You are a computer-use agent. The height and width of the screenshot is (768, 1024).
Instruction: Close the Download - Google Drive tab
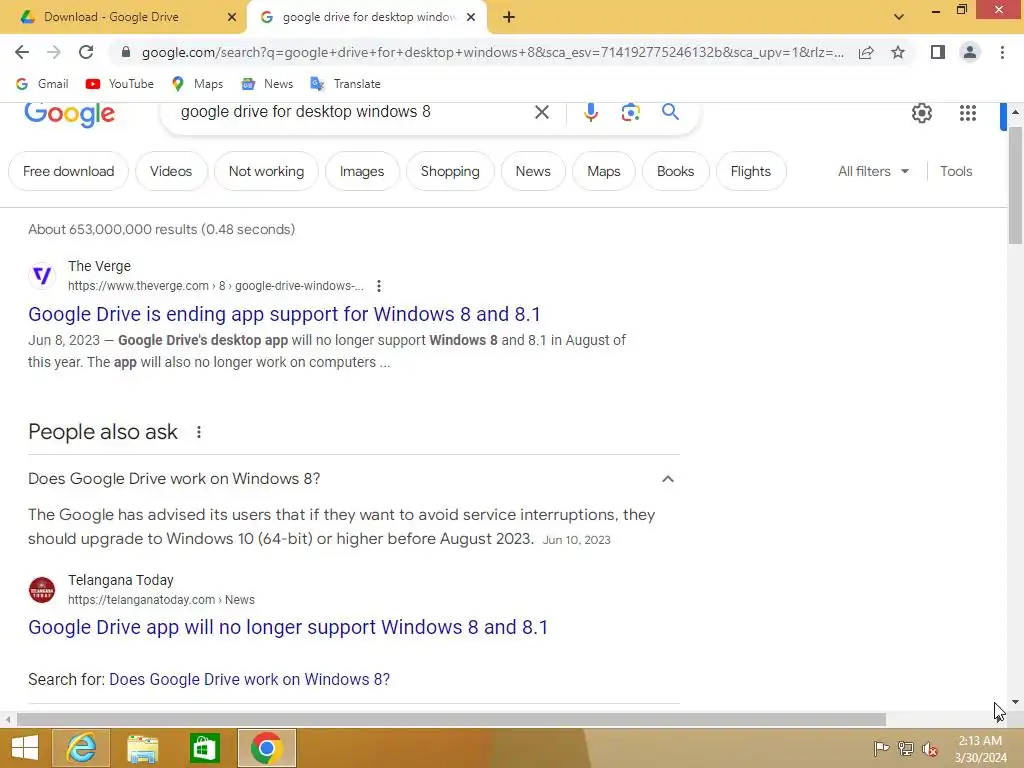click(232, 17)
